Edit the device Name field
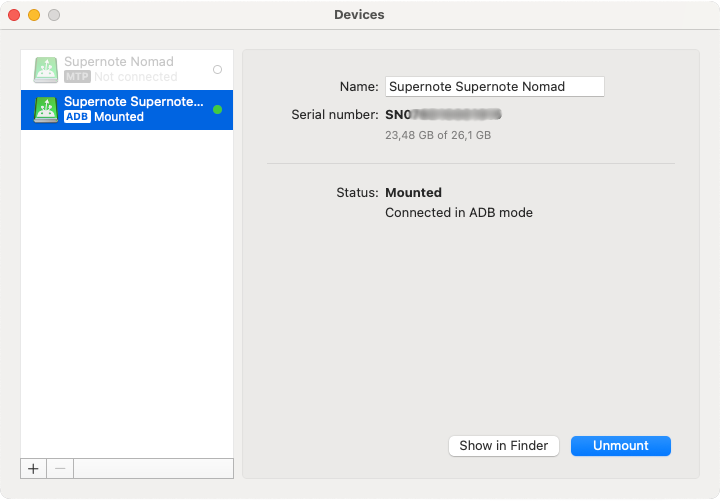720x501 pixels. point(495,86)
